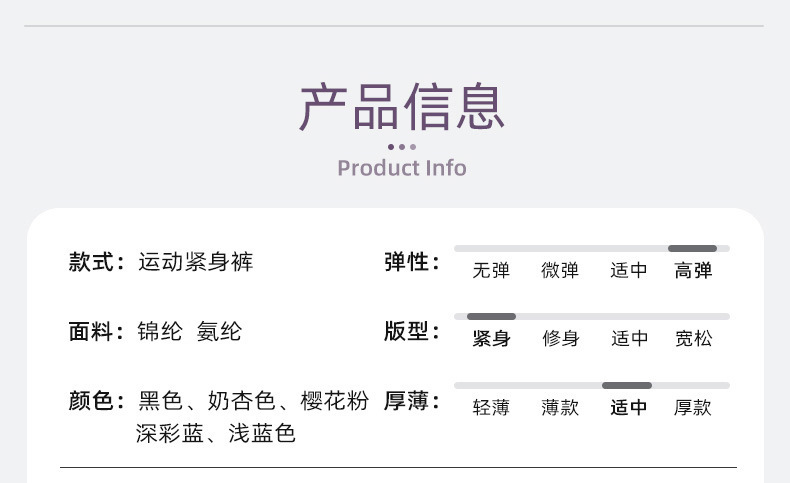
Task: Click the 产品信息 heading
Action: [402, 107]
